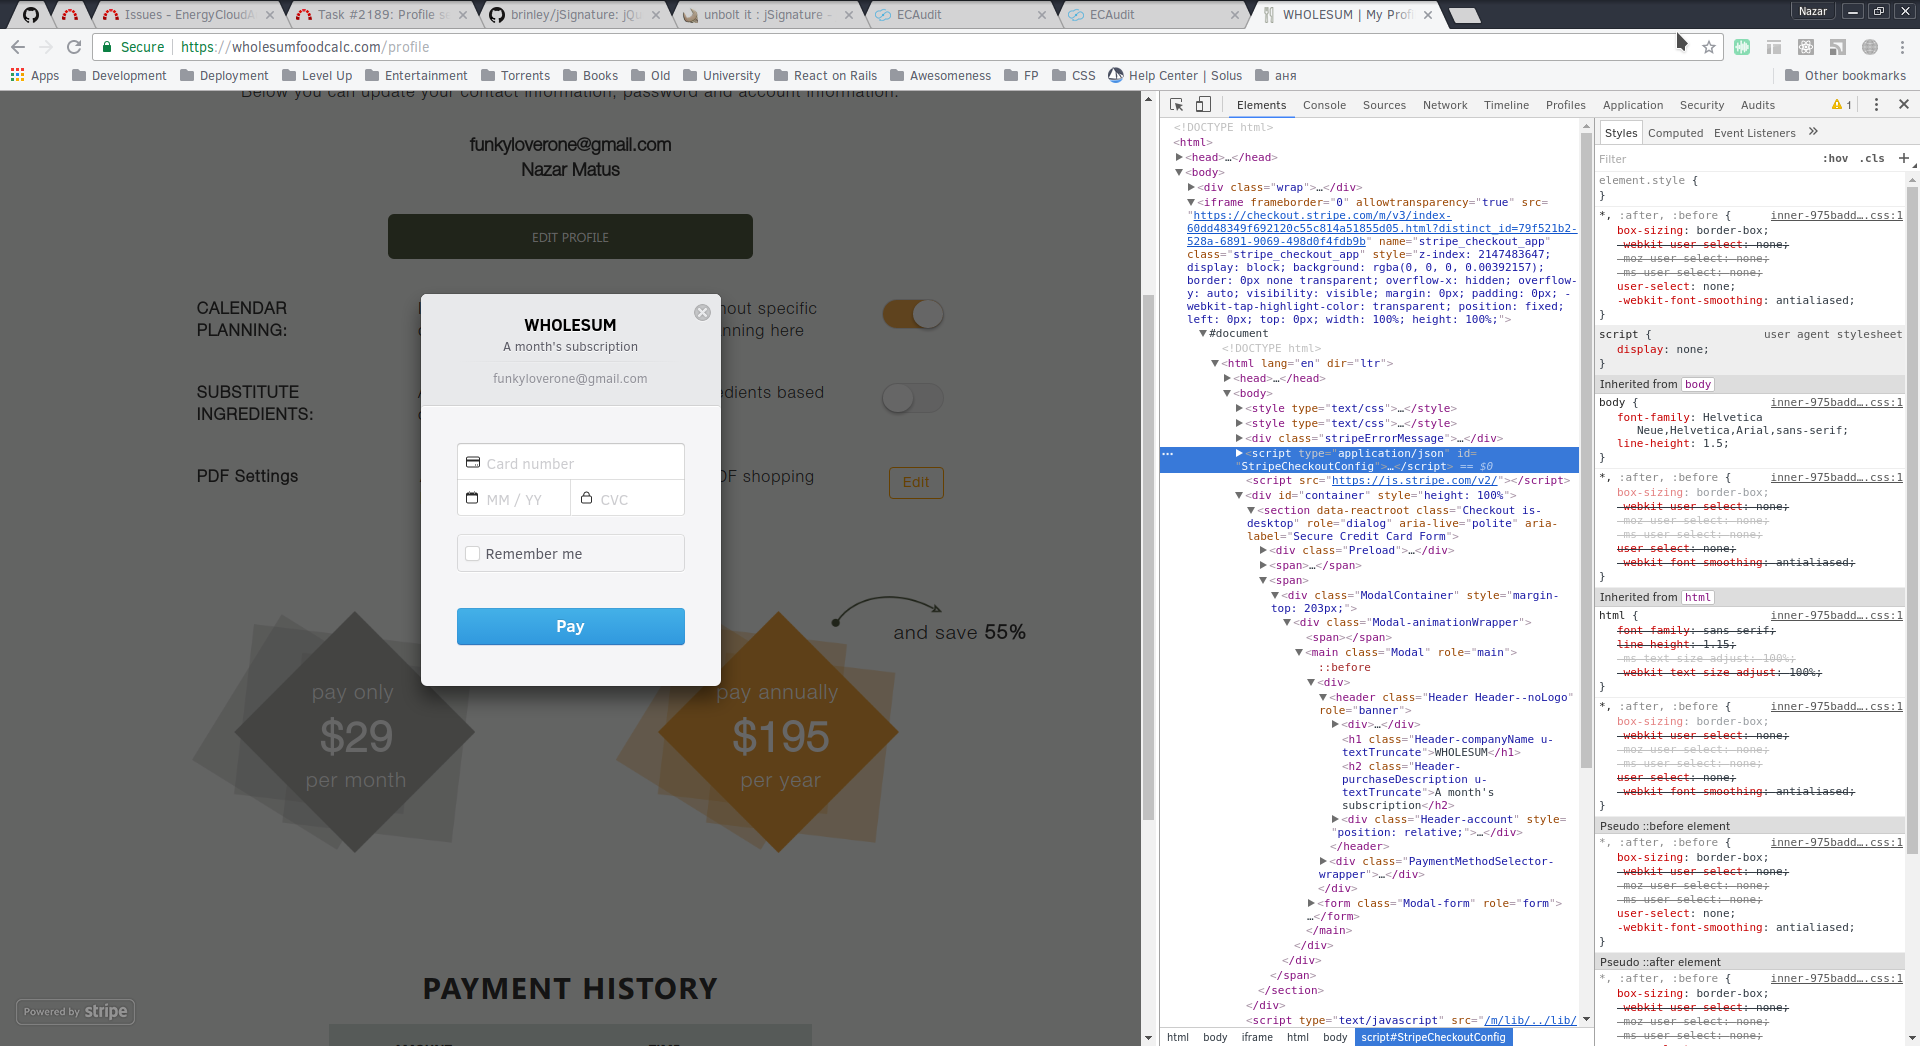Open the new tab button
Screen dimensions: 1920x1046
click(x=1464, y=15)
